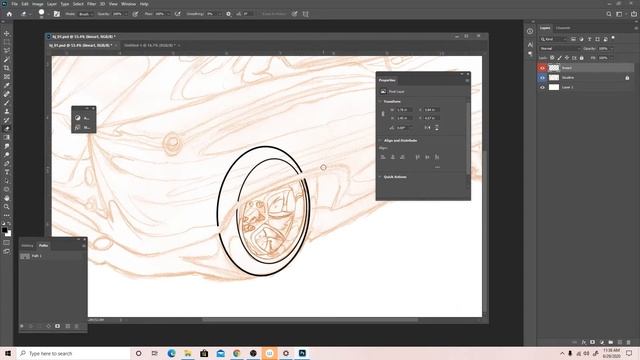Toggle link width and height in Properties
The width and height of the screenshot is (640, 360).
point(383,114)
